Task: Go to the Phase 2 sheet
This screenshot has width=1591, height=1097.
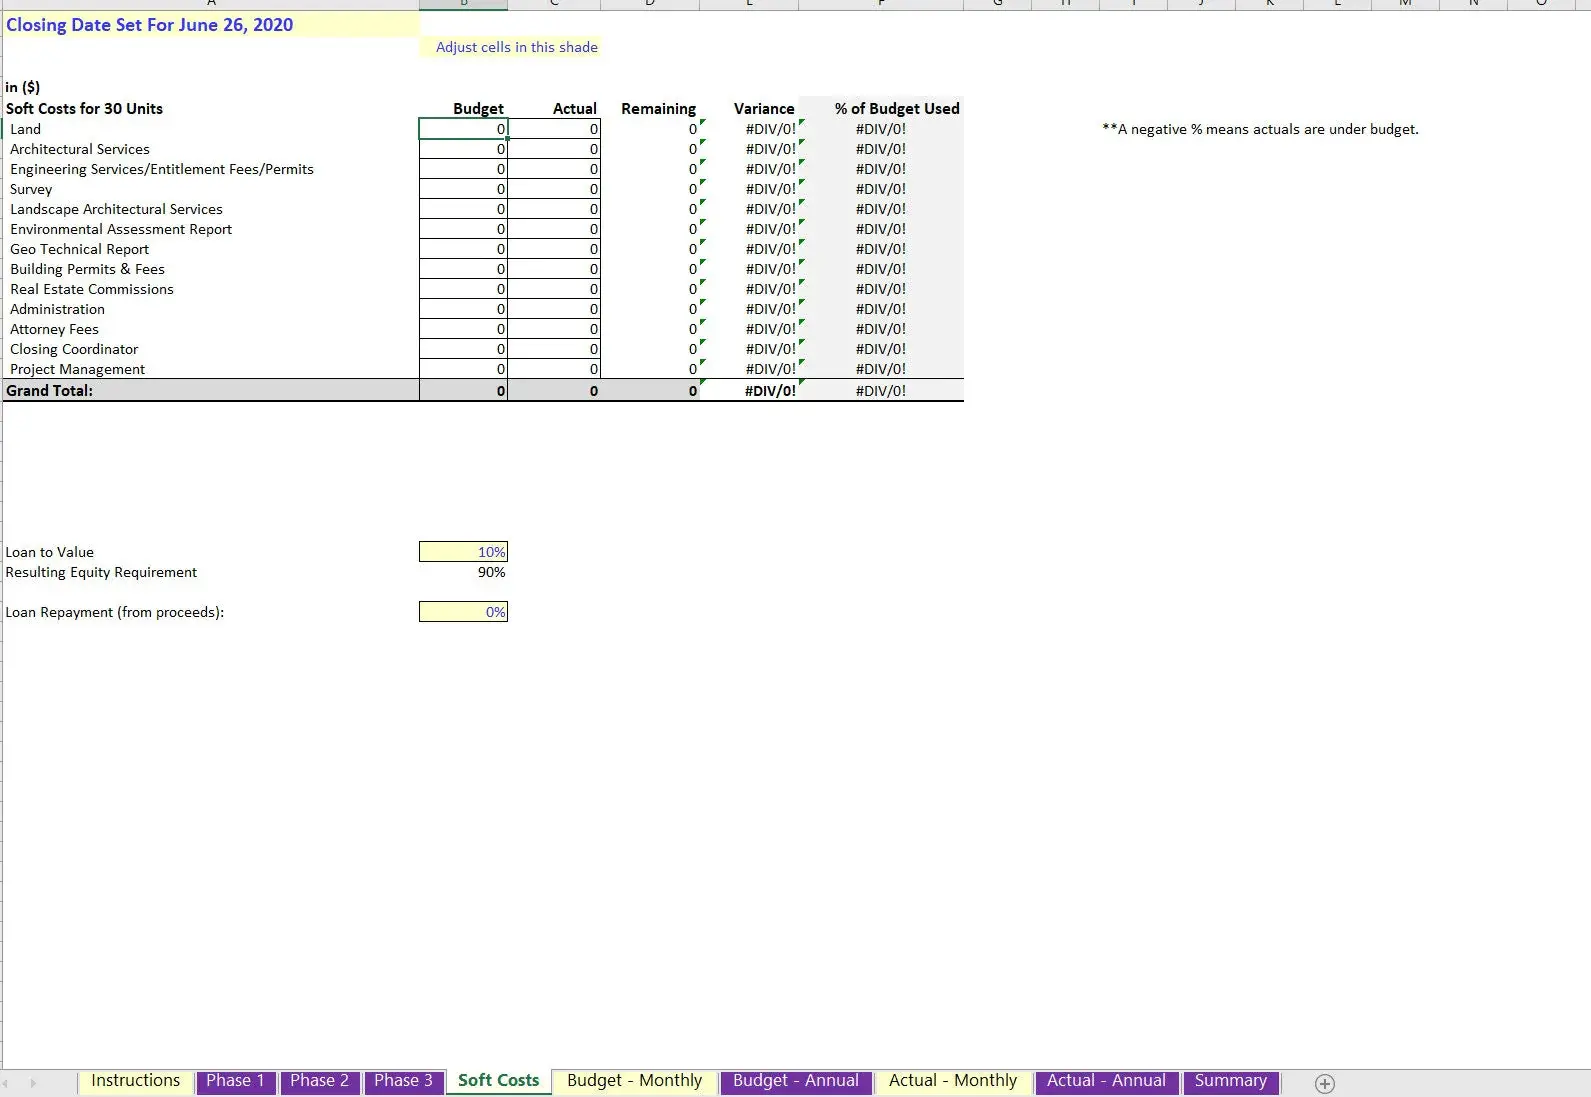Action: pyautogui.click(x=319, y=1081)
